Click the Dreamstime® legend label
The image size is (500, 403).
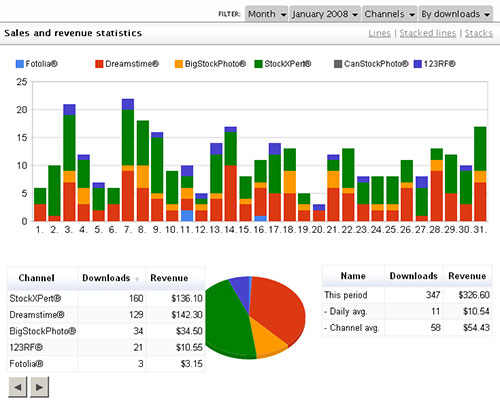132,64
